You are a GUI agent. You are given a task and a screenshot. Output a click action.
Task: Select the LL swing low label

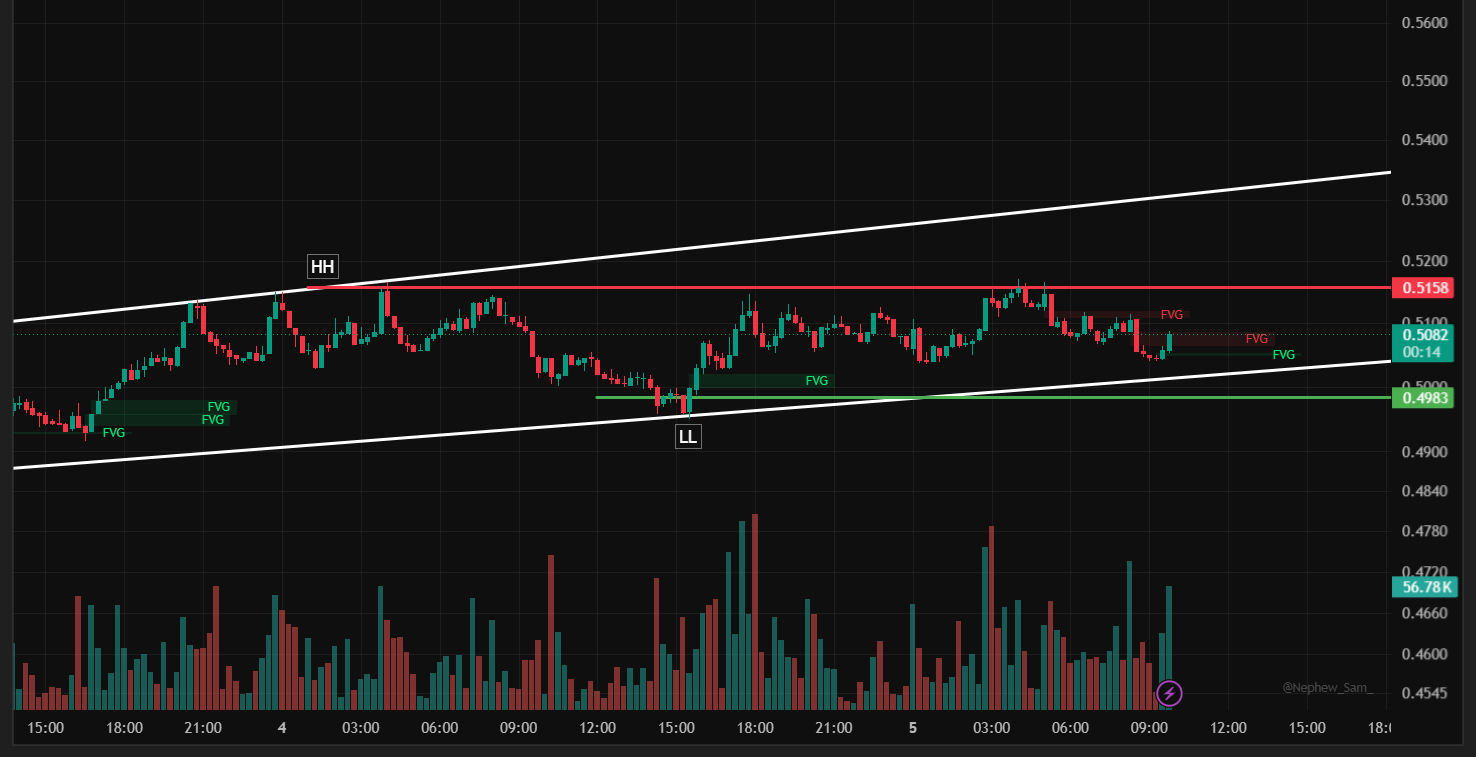(x=688, y=436)
